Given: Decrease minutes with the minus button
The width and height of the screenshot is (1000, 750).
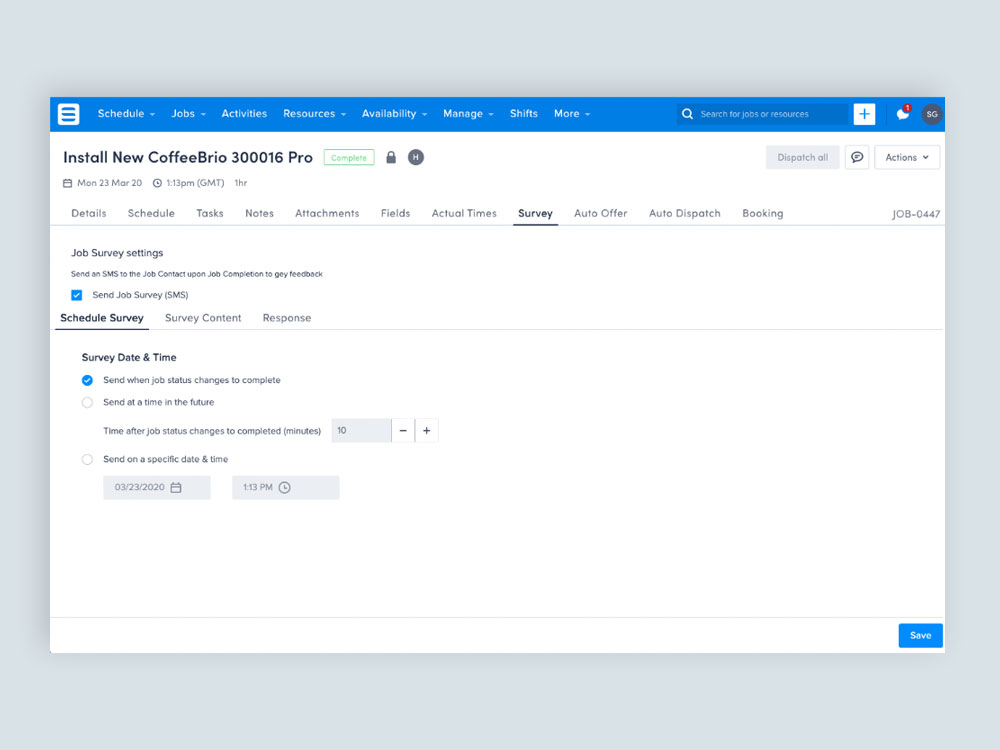Looking at the screenshot, I should 403,430.
